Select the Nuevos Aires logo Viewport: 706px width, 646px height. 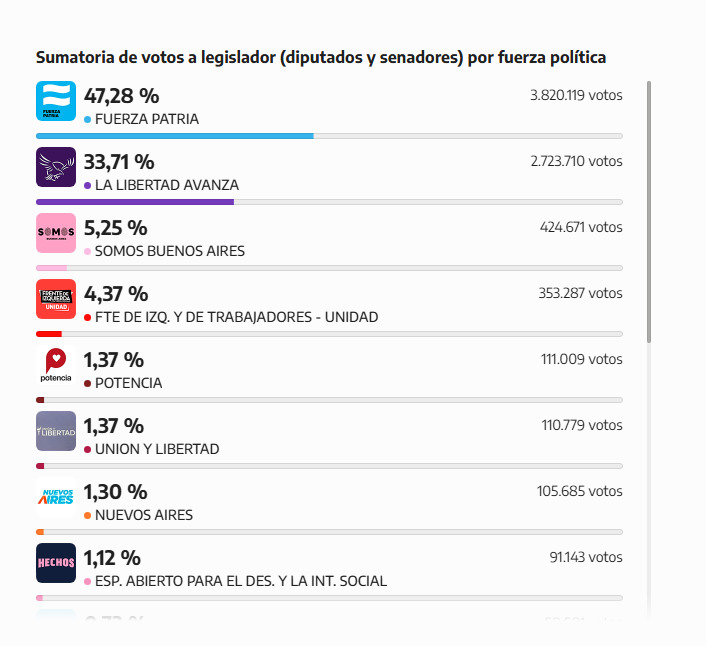pyautogui.click(x=55, y=497)
